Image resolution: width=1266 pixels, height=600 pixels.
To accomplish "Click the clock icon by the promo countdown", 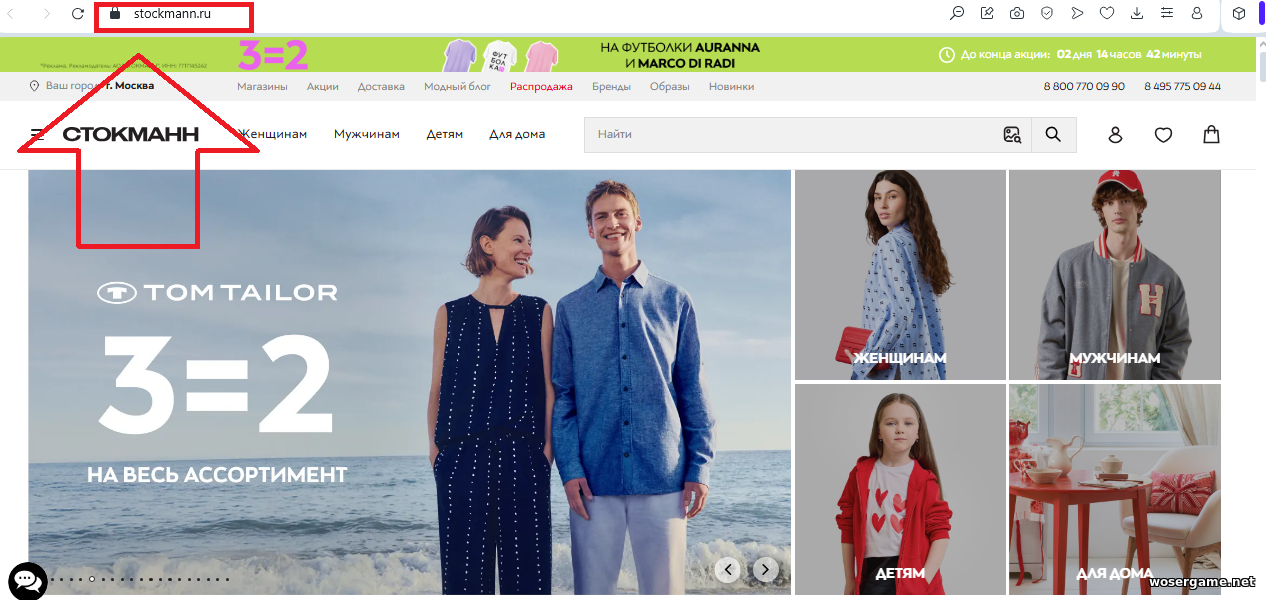I will click(x=947, y=55).
